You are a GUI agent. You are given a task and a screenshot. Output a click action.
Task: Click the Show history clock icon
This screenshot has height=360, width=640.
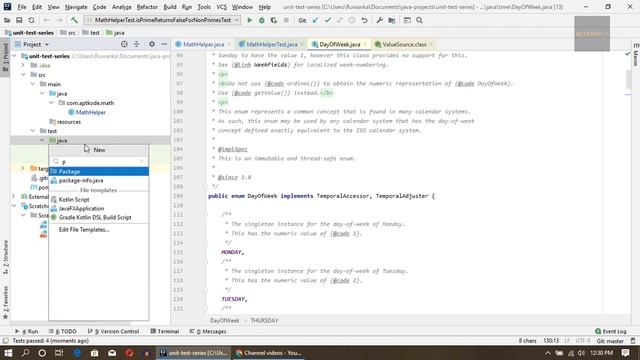352,20
